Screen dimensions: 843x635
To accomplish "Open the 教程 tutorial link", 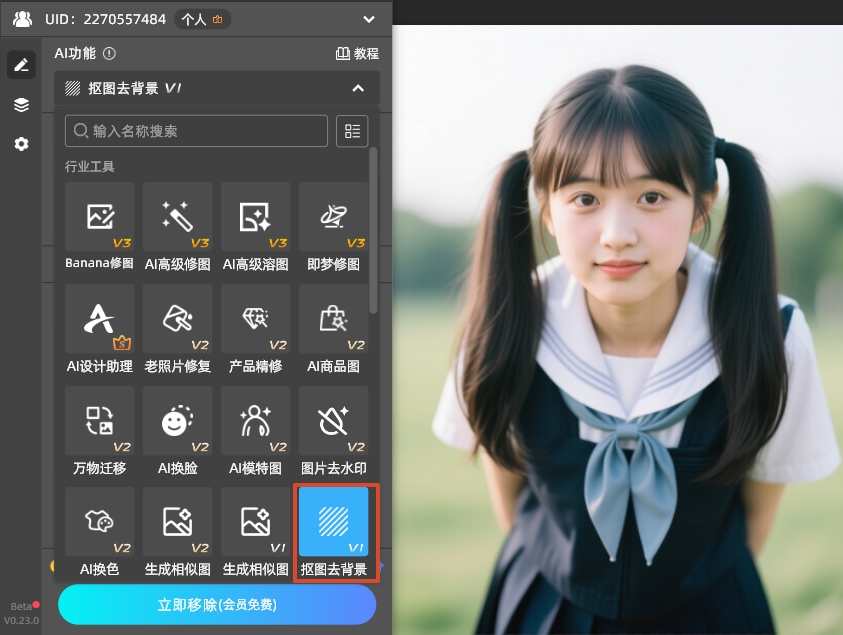I will [x=357, y=54].
